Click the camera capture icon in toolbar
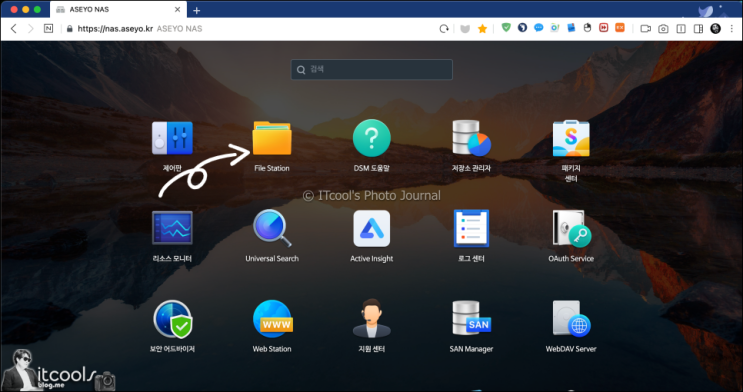 [663, 28]
